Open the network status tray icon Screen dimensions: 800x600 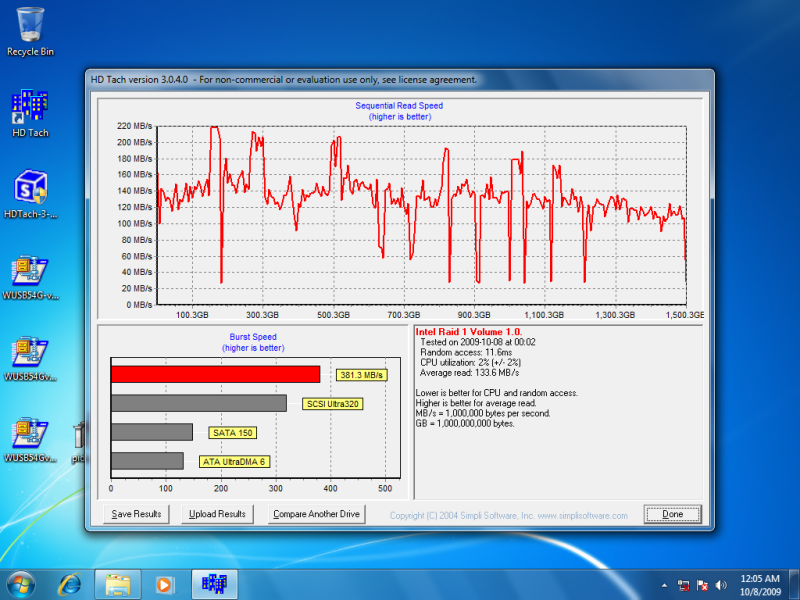point(684,585)
